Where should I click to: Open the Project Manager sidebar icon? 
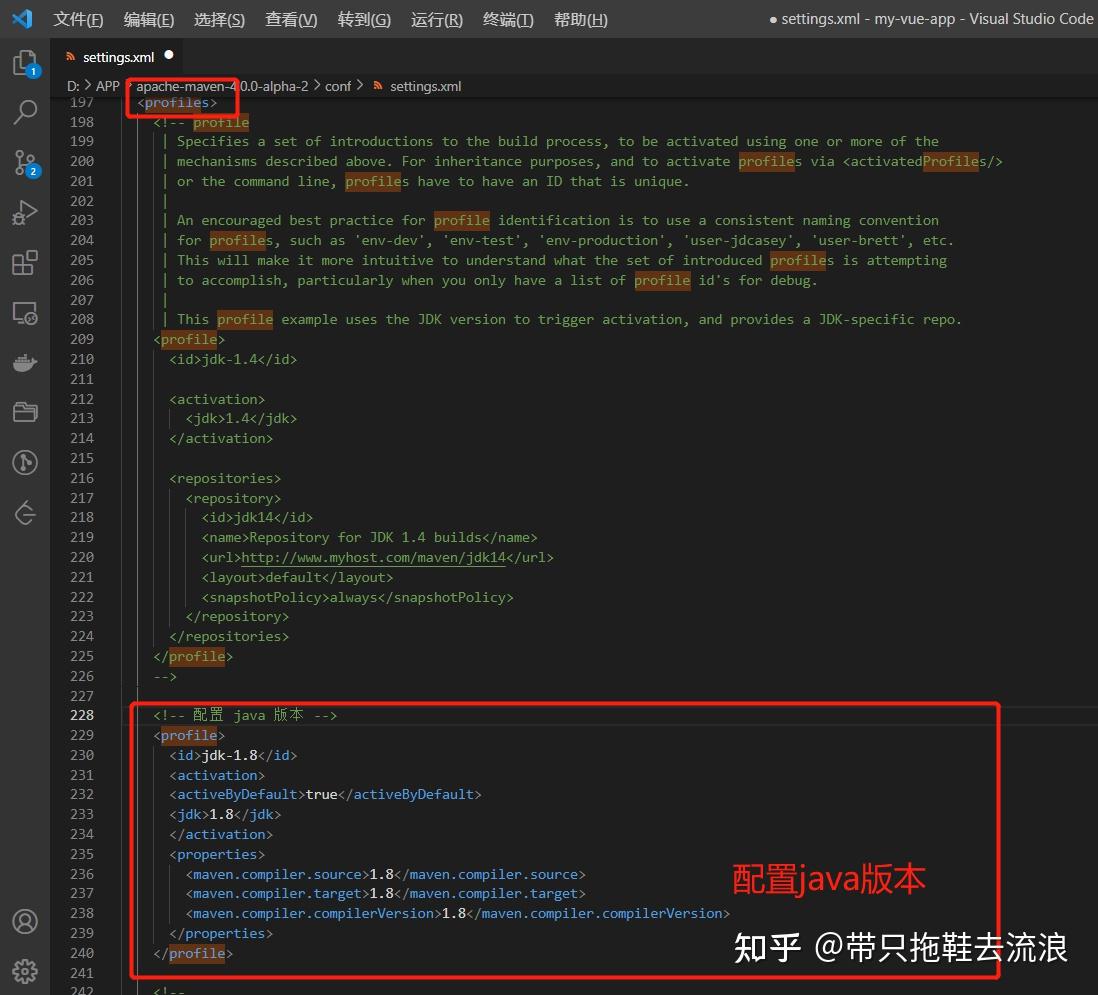coord(25,412)
